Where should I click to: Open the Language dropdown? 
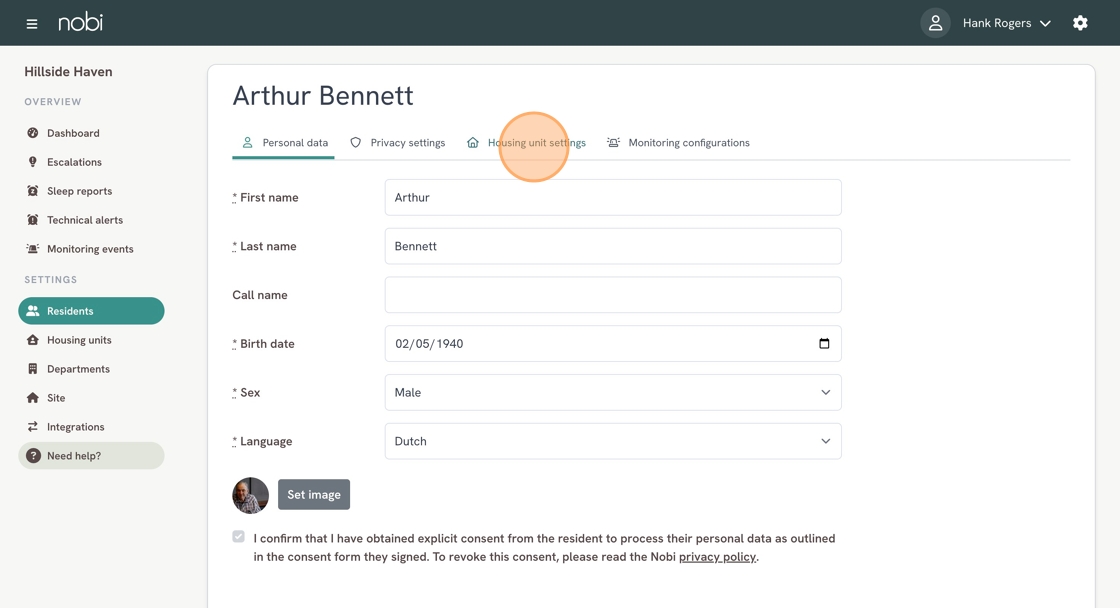(613, 441)
